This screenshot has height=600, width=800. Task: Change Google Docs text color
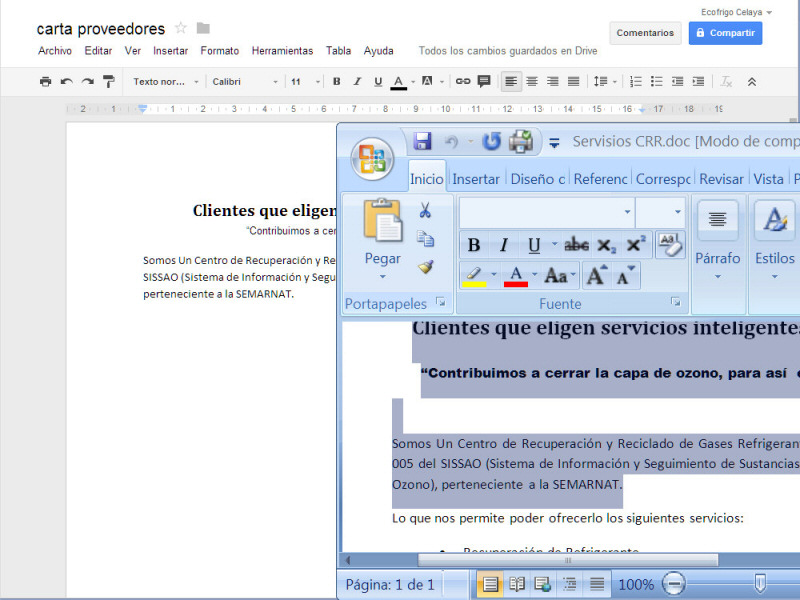[x=398, y=82]
